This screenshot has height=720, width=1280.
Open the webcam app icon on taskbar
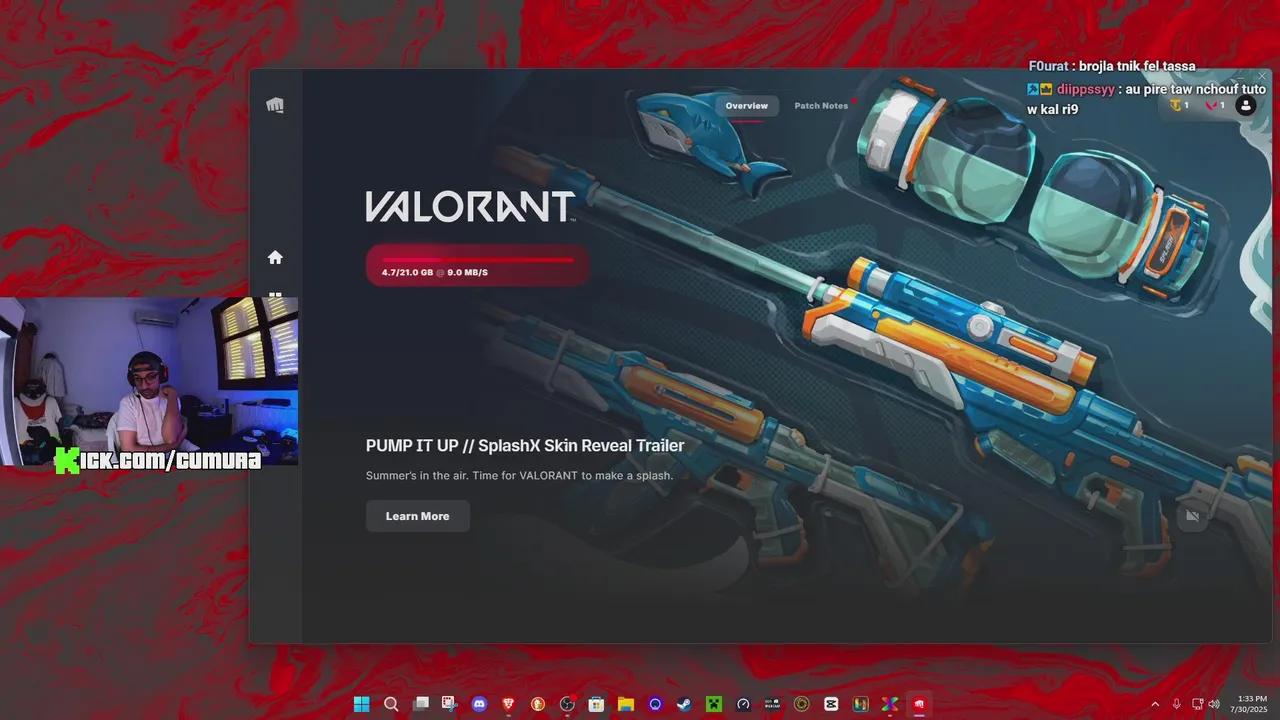(x=772, y=704)
